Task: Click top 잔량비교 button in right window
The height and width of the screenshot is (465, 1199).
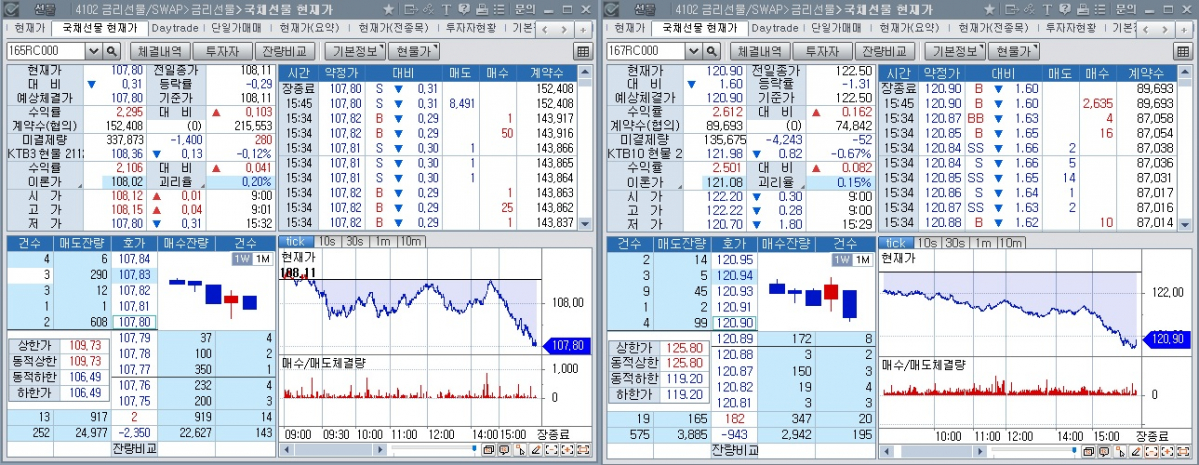Action: pyautogui.click(x=885, y=51)
